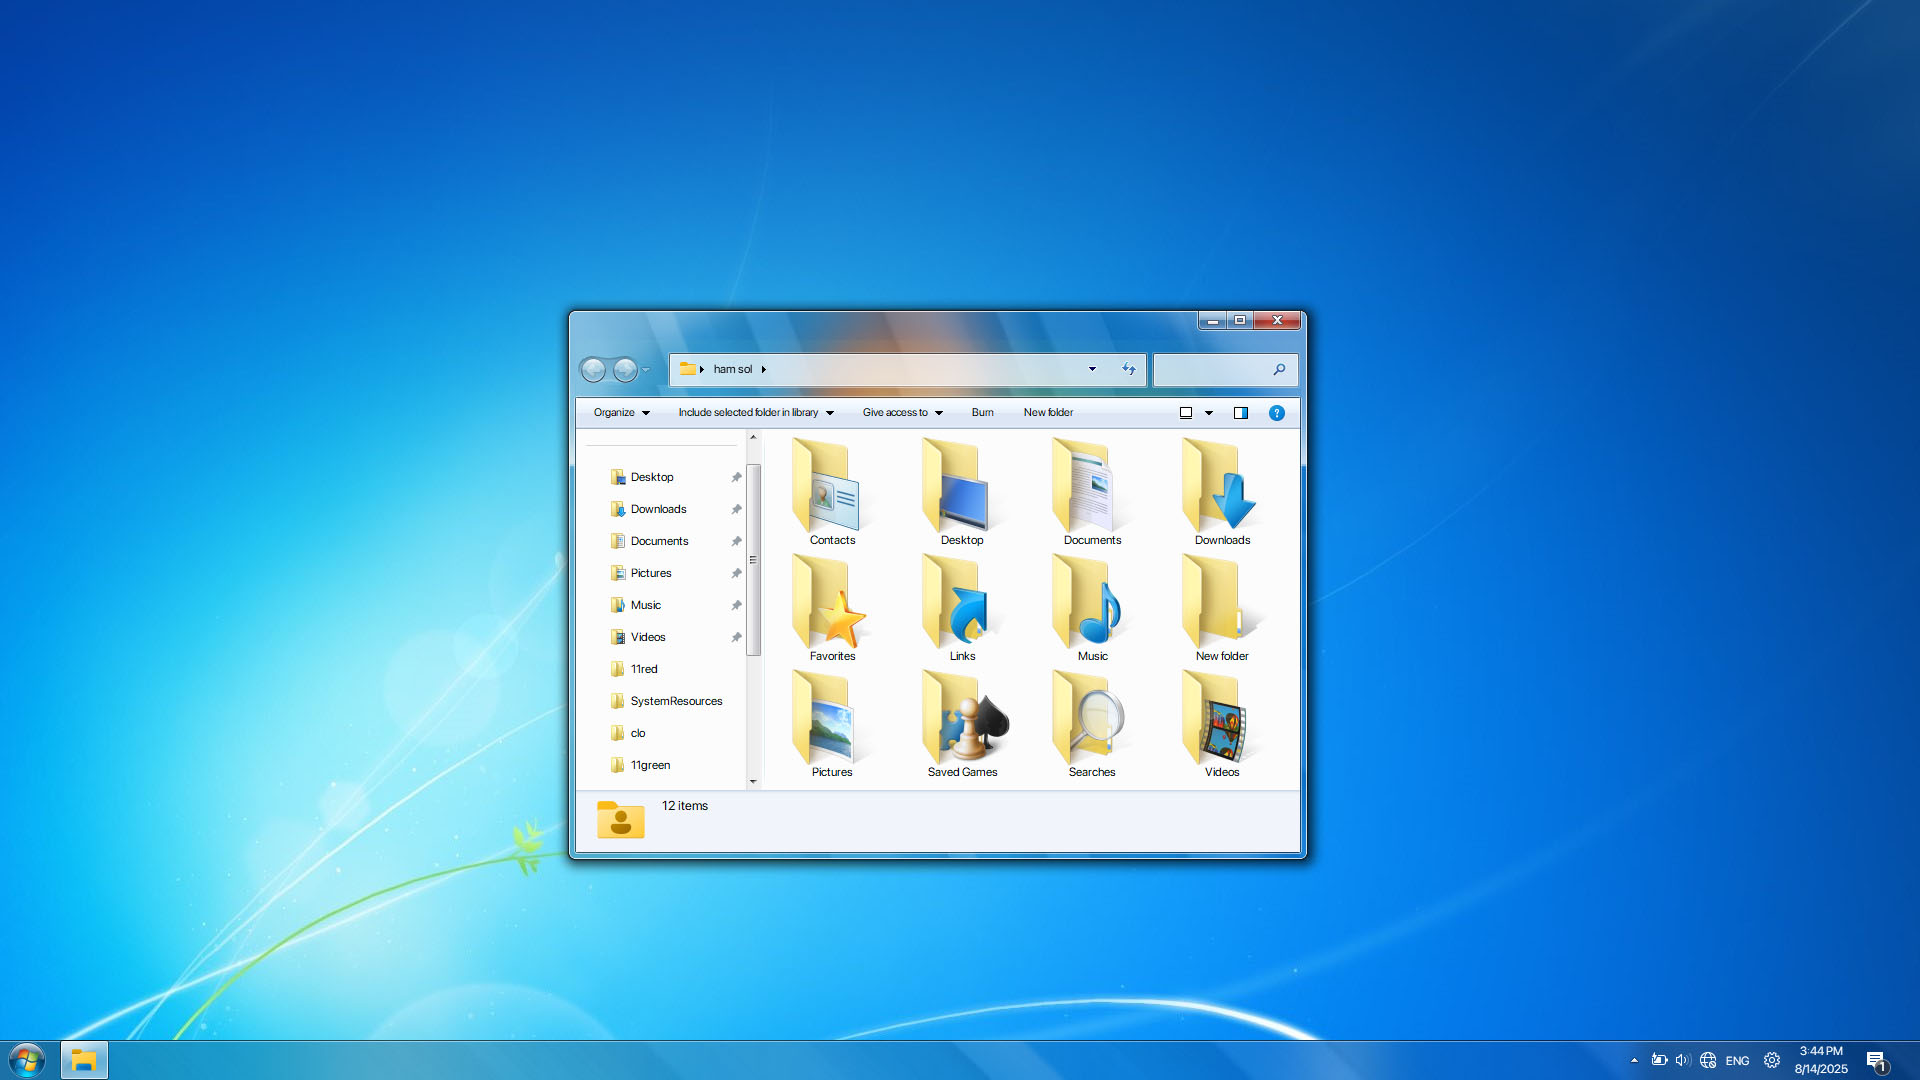Toggle pin for Downloads quick access
The image size is (1920, 1080).
click(x=736, y=509)
